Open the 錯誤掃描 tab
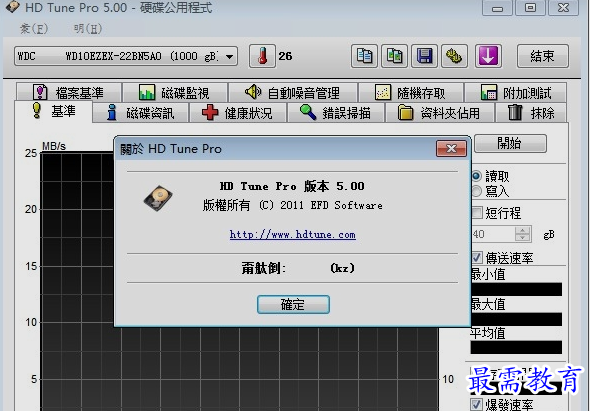Viewport: 590px width, 411px height. click(336, 113)
